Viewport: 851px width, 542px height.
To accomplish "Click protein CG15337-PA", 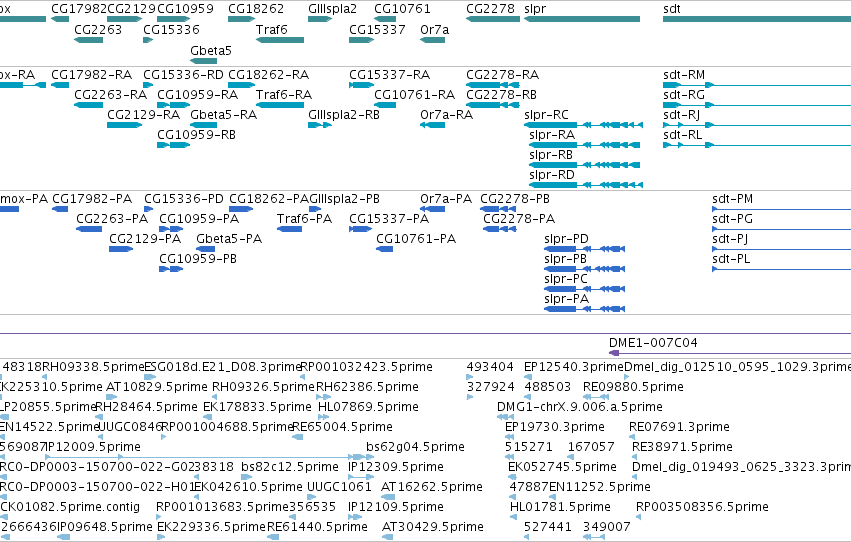I will tap(389, 219).
